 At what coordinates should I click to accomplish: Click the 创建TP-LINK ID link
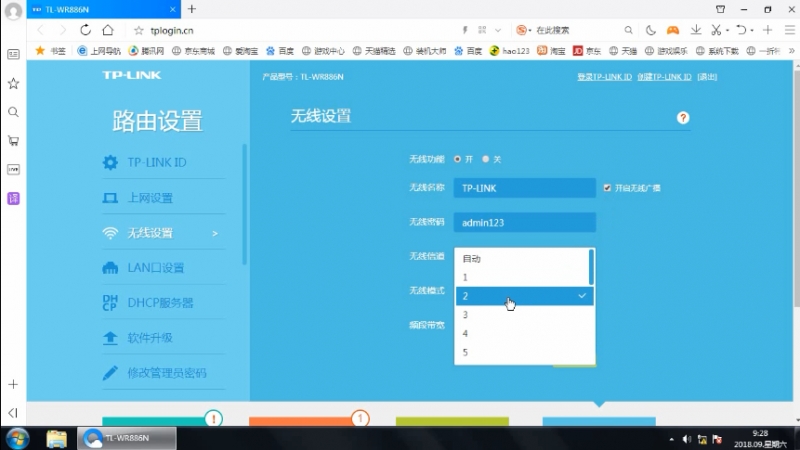(x=664, y=77)
